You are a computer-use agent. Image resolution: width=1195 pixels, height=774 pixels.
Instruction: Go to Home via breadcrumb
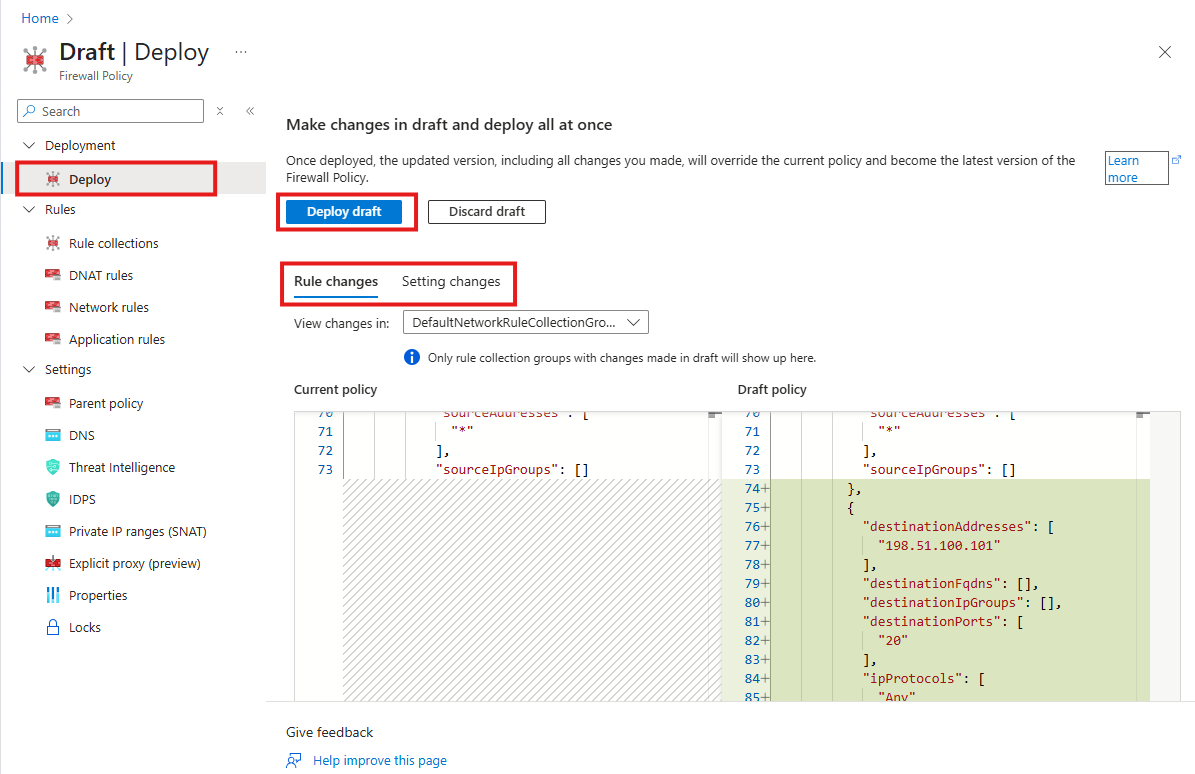point(40,18)
